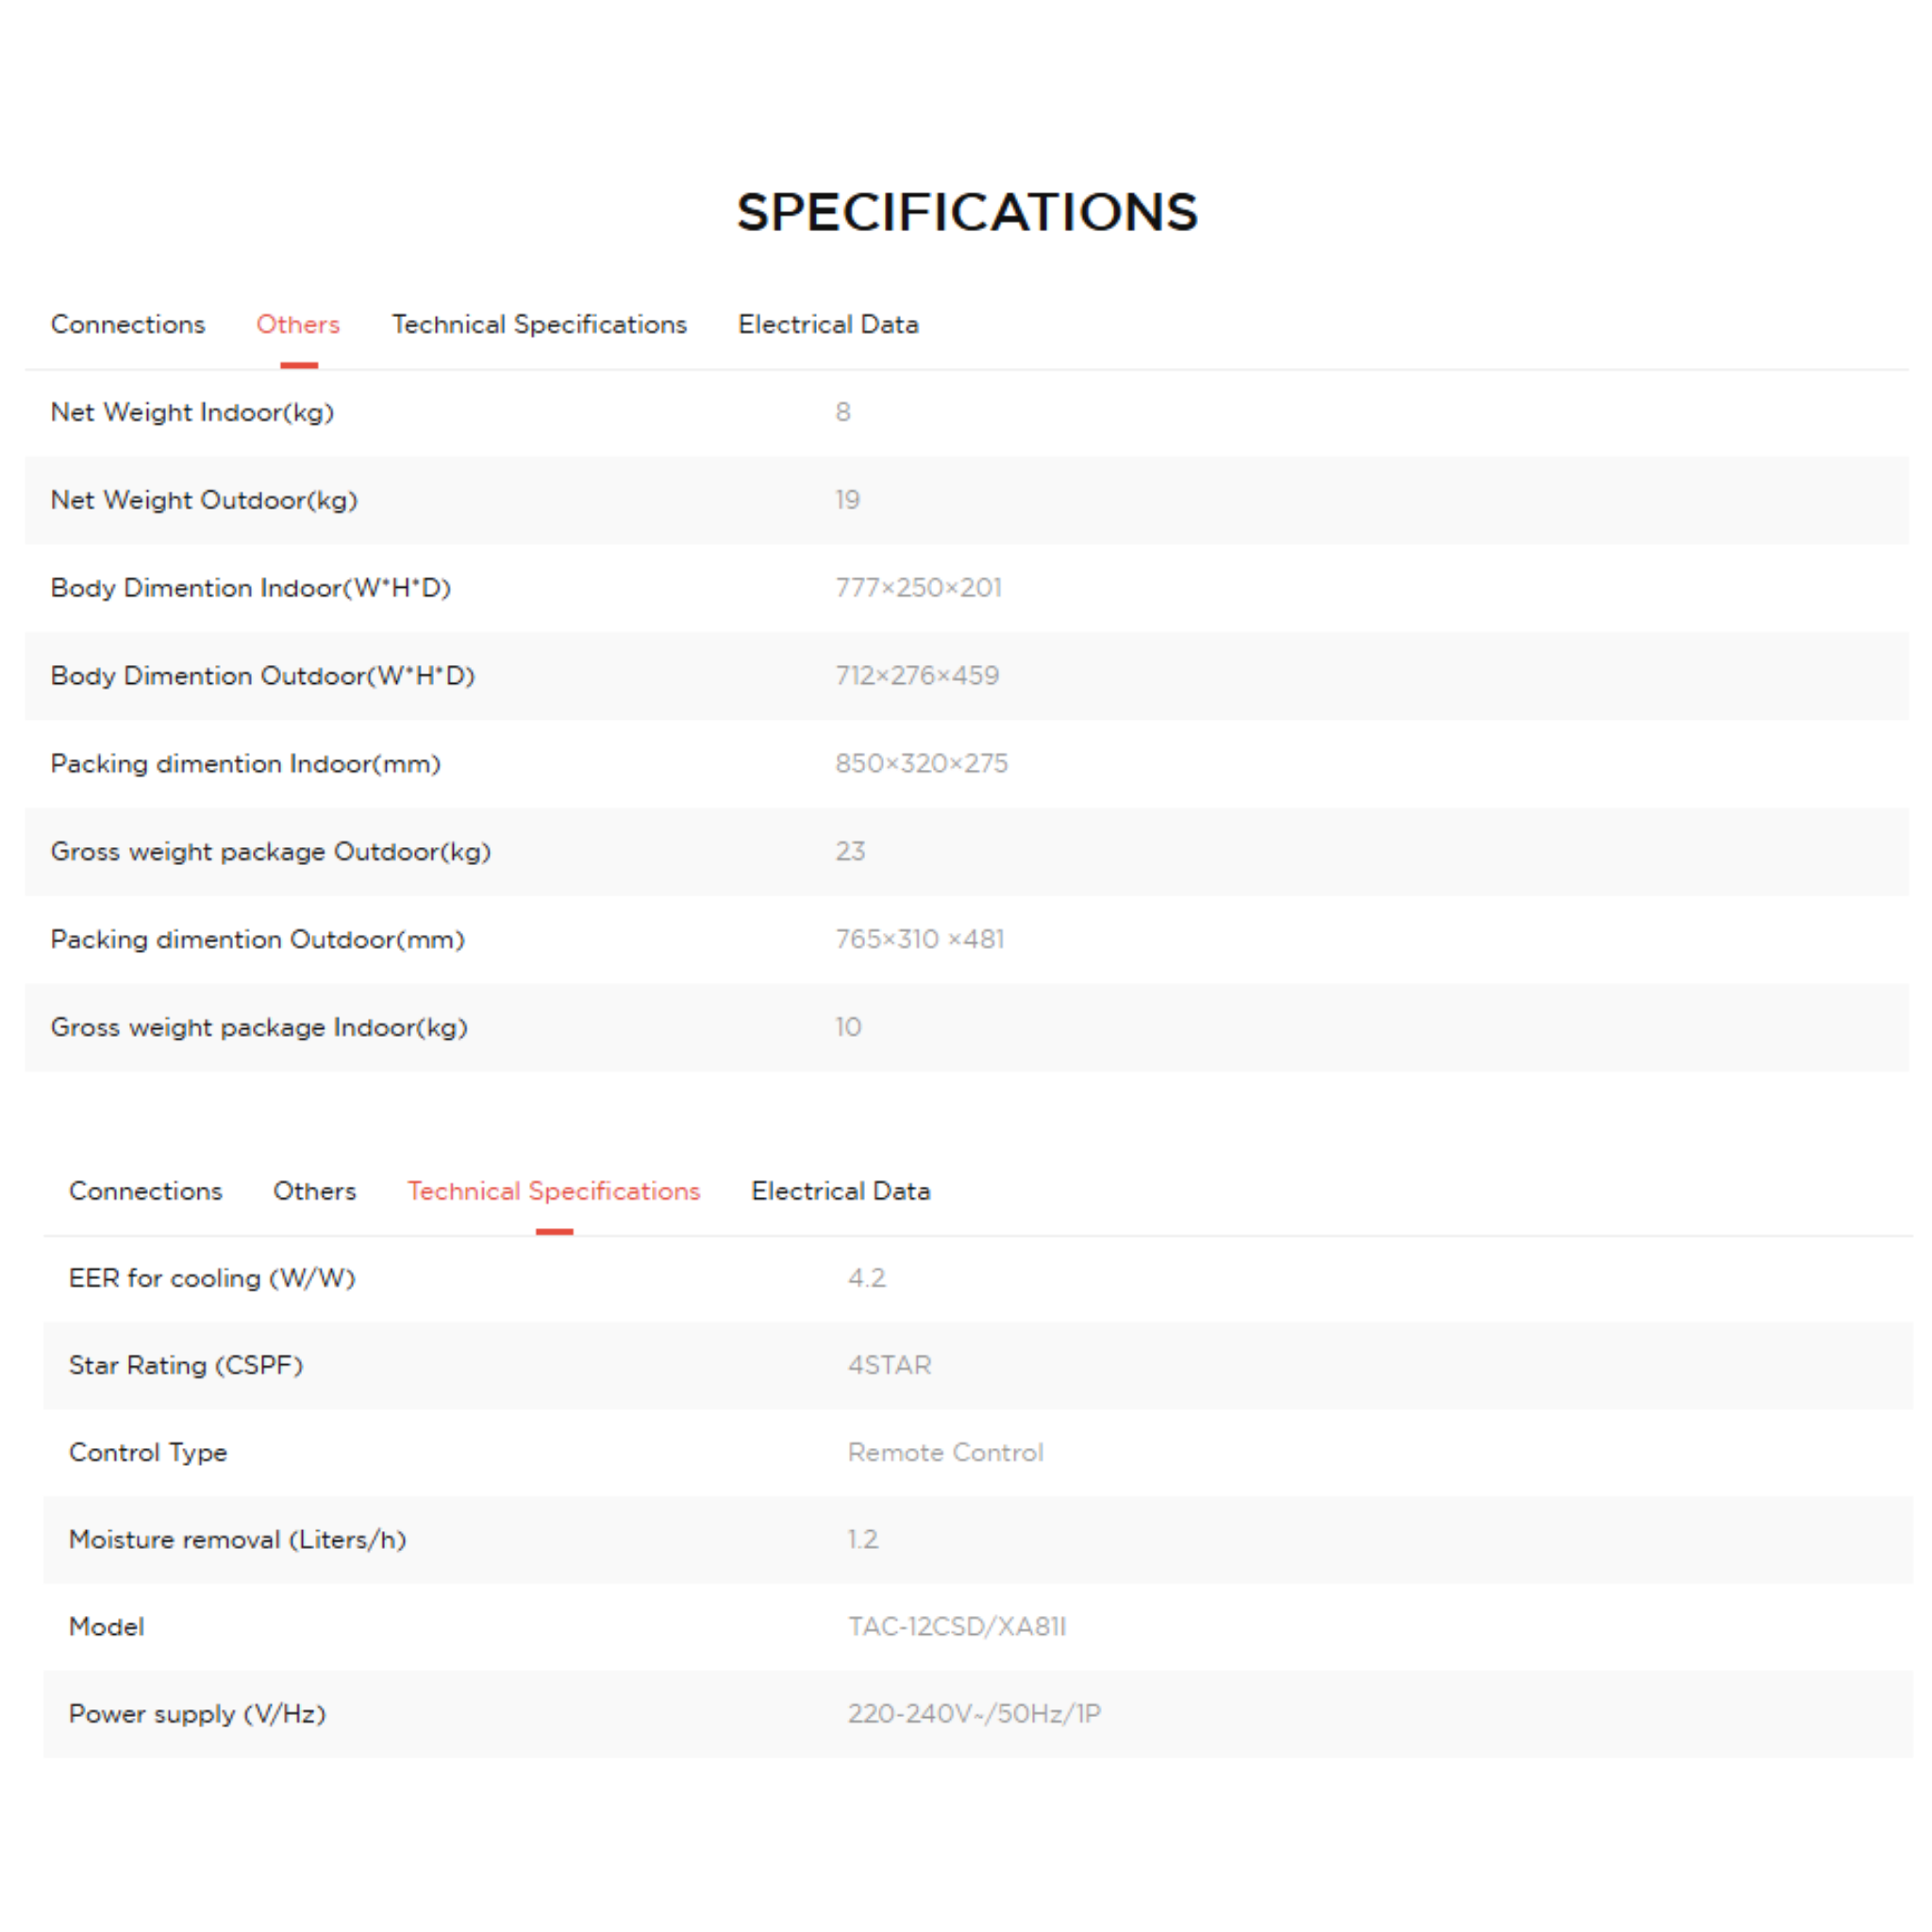1932x1932 pixels.
Task: Click the indoor body dimension value 777×250×201
Action: point(918,588)
